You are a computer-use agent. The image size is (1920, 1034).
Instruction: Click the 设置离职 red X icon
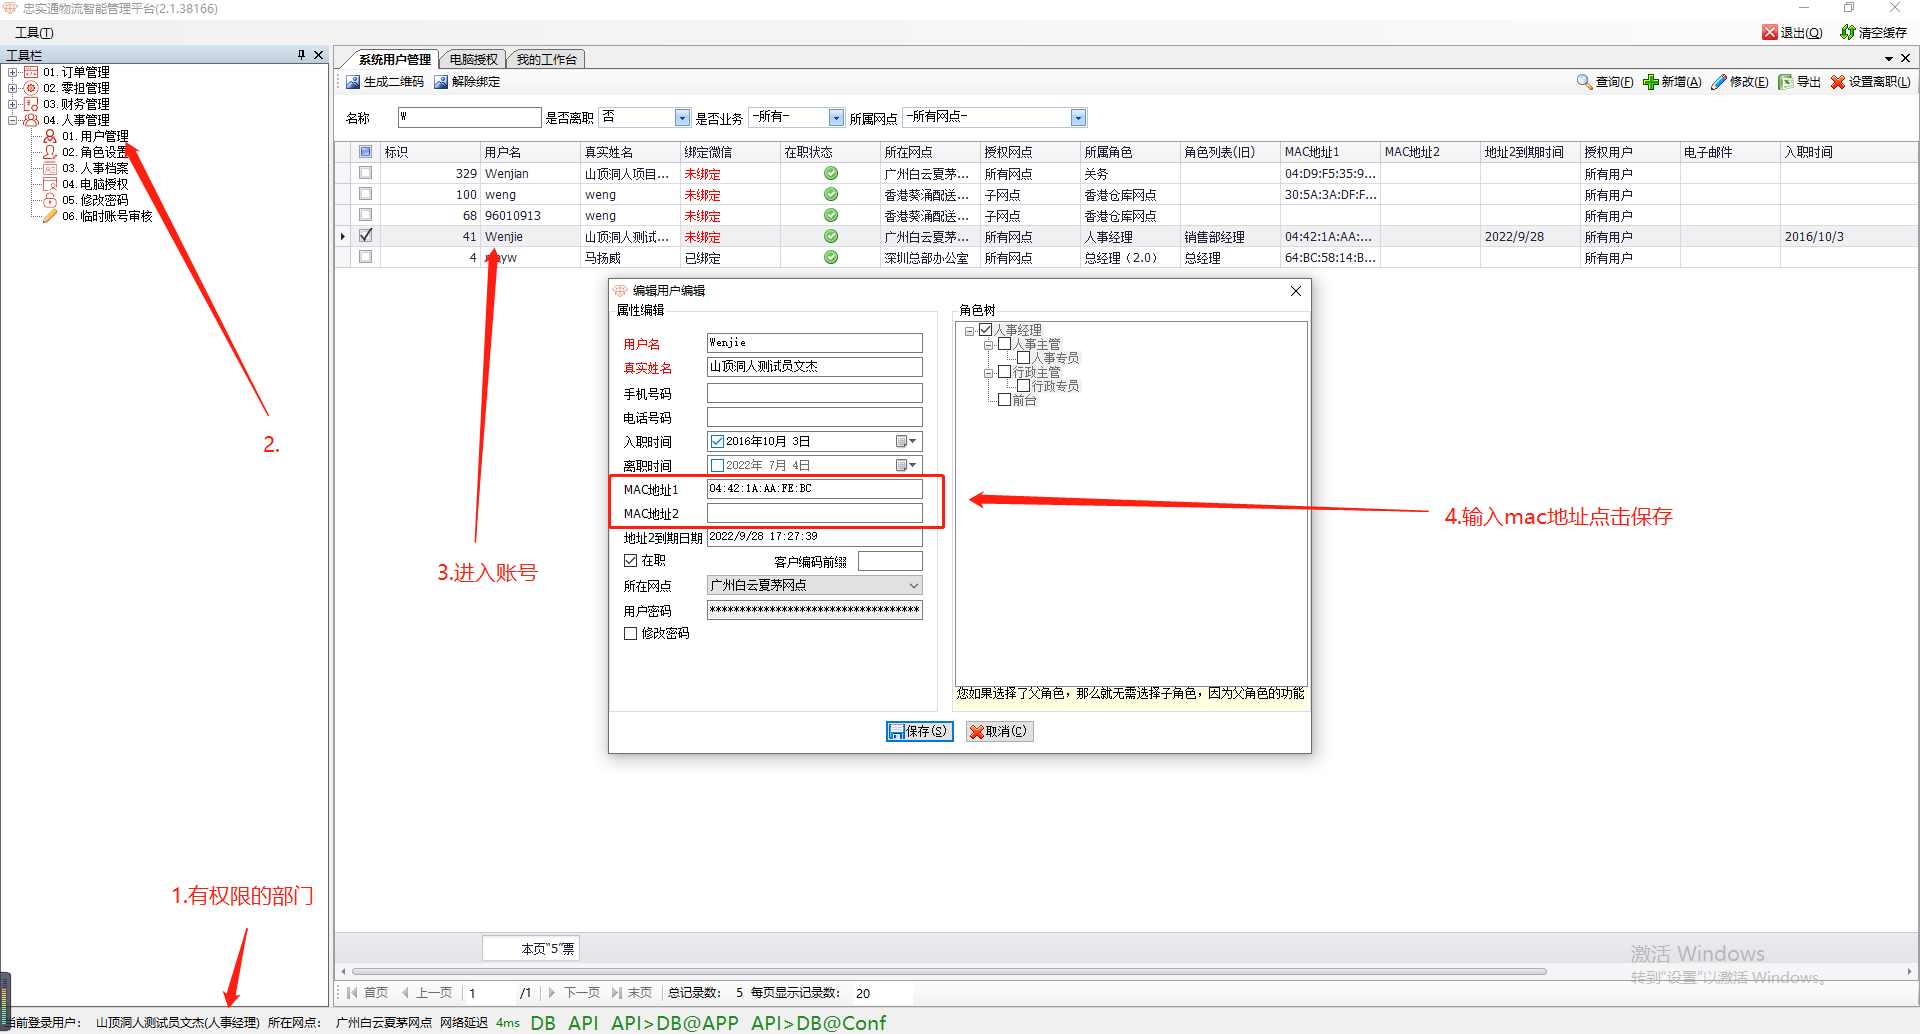1838,82
